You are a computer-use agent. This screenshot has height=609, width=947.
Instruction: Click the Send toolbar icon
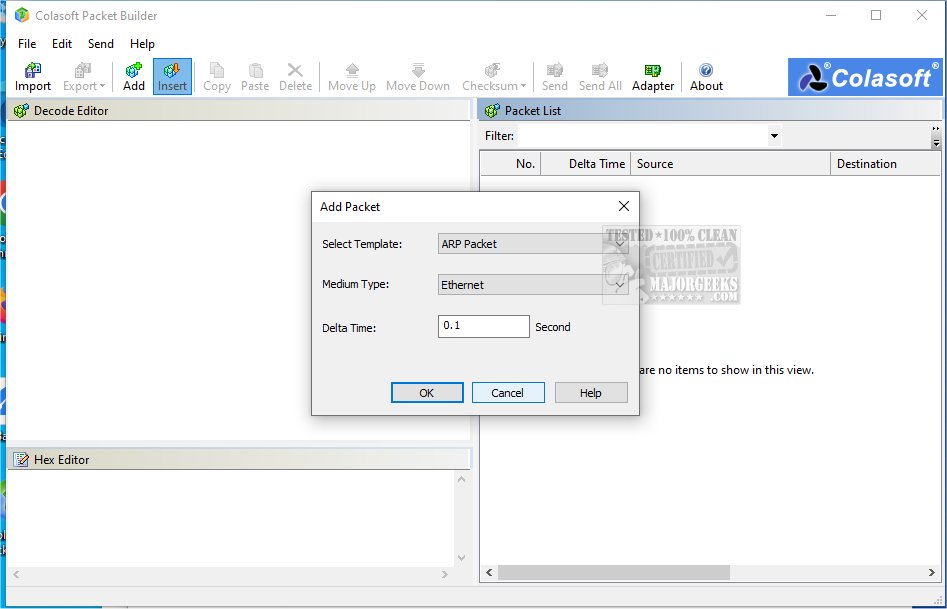click(554, 74)
